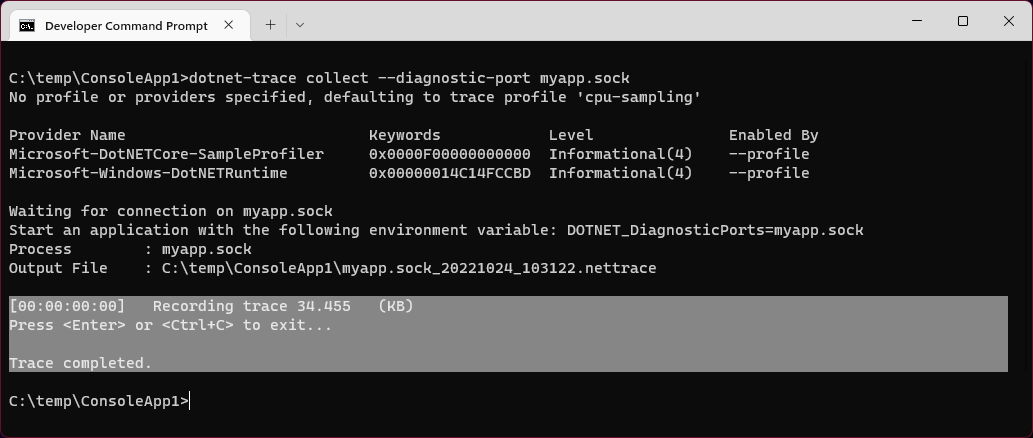Close the terminal window

(1009, 21)
